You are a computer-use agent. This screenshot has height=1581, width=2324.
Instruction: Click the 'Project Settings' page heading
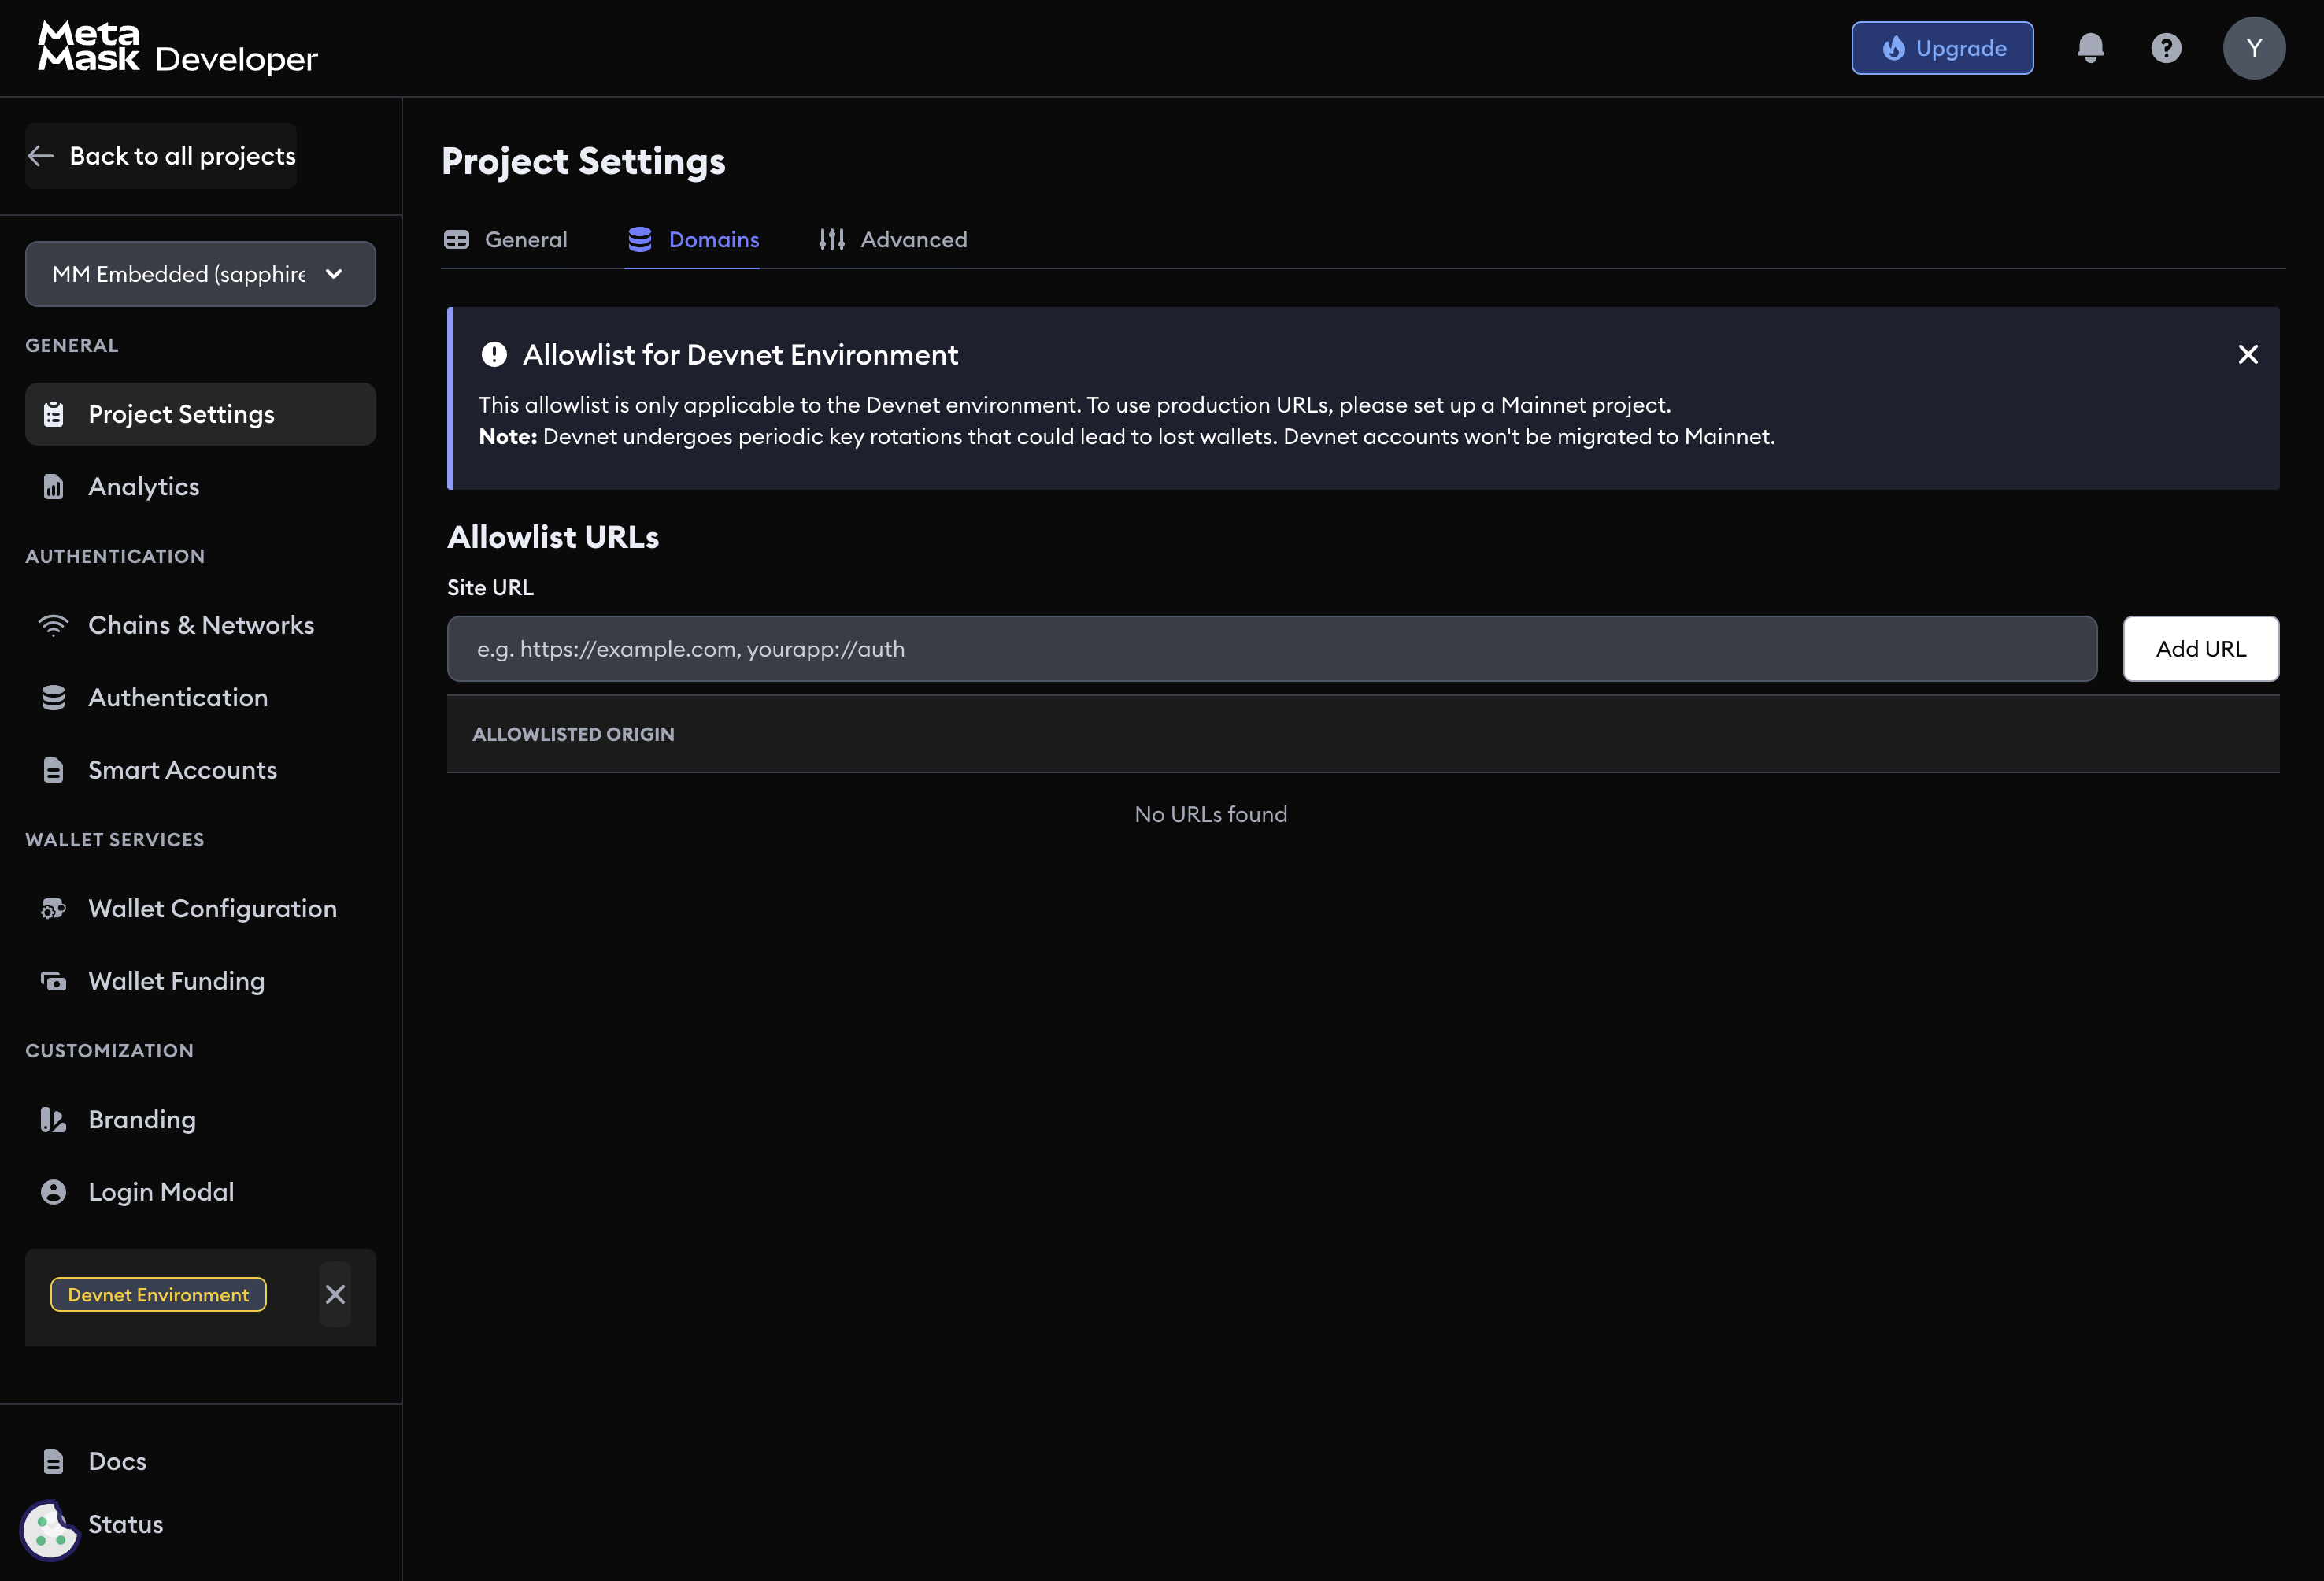pyautogui.click(x=584, y=162)
